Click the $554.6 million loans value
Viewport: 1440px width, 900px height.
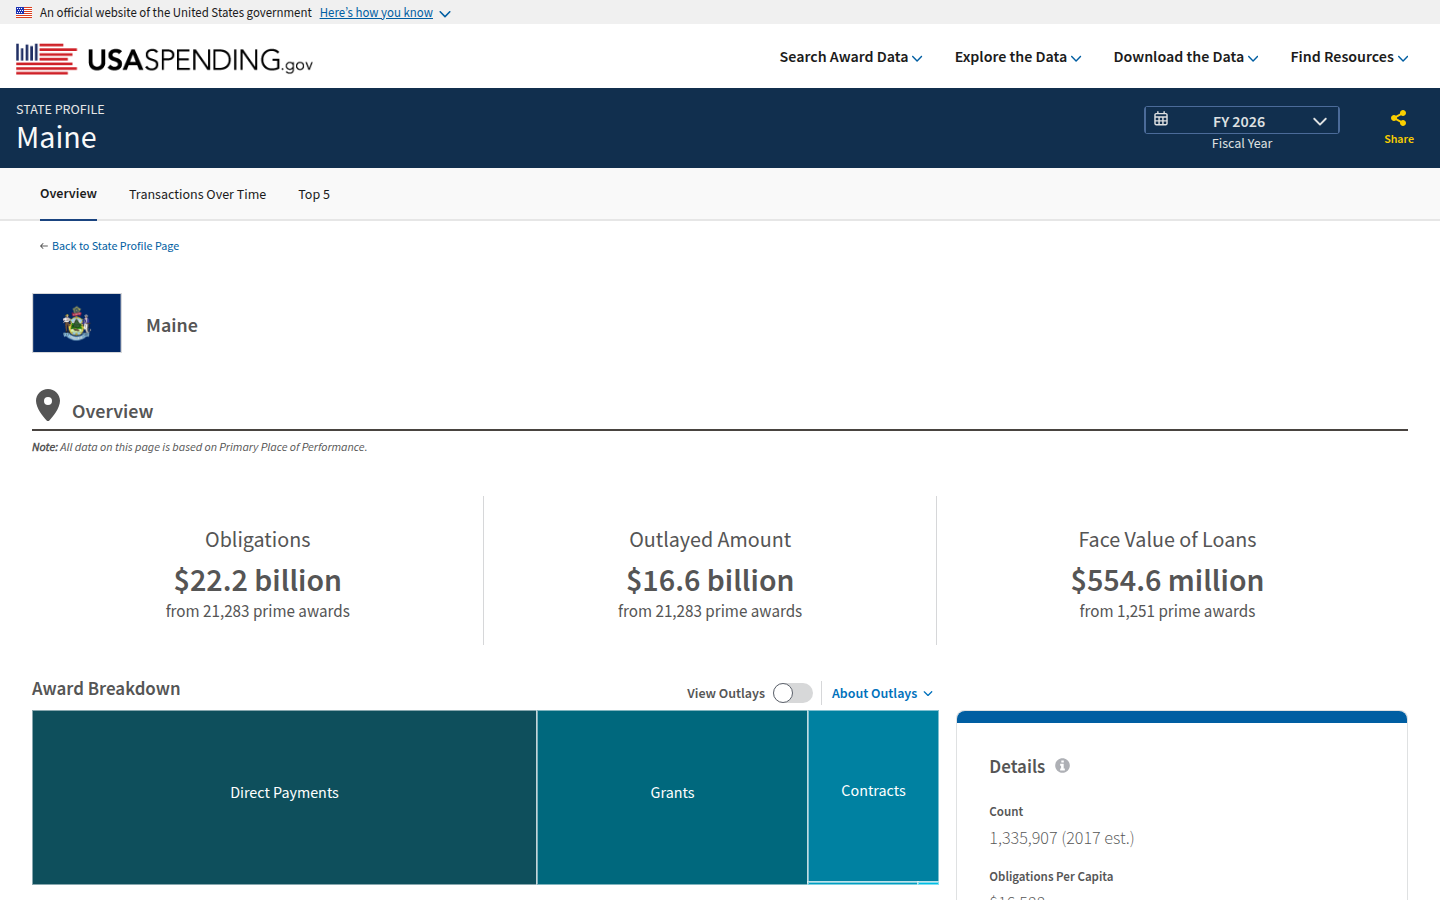point(1167,580)
